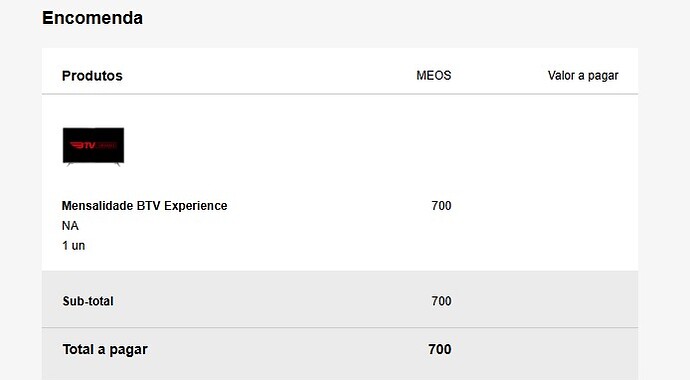Click the Total a pagar label

pyautogui.click(x=105, y=349)
